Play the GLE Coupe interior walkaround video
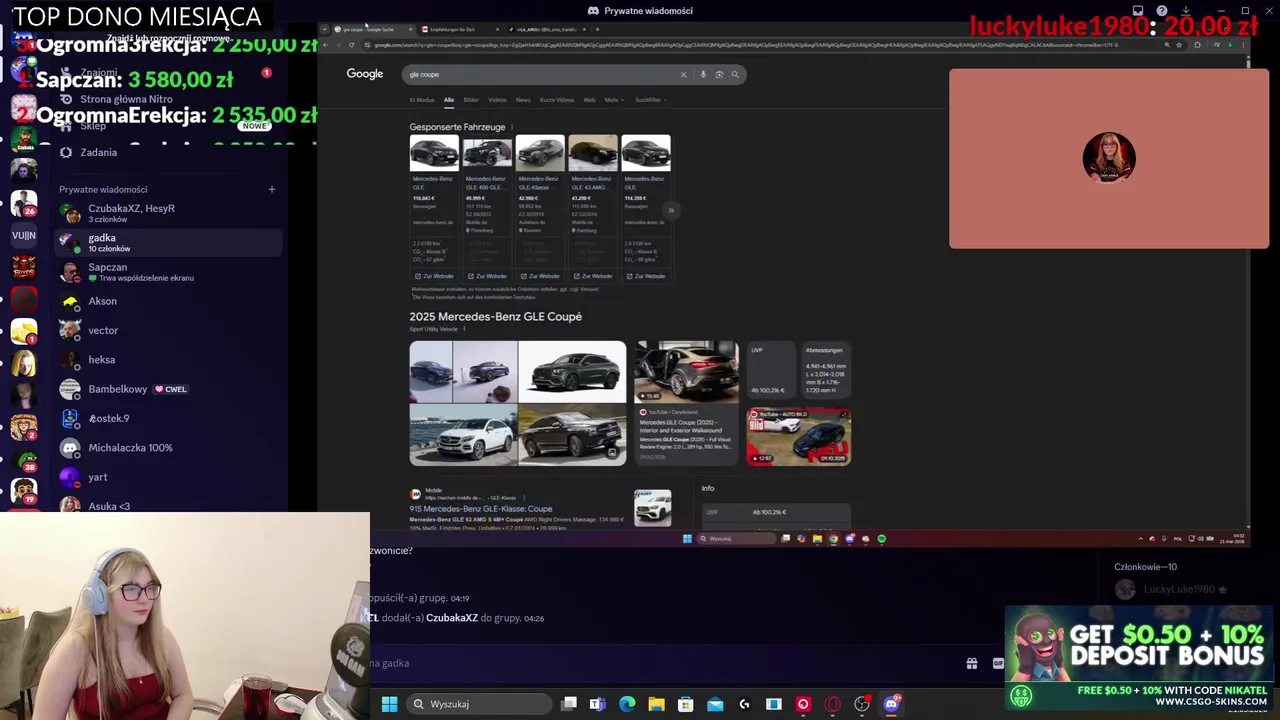The image size is (1280, 720). [686, 371]
